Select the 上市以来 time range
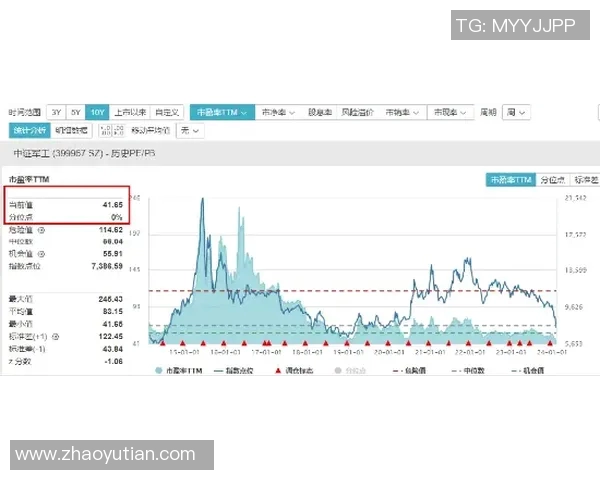Screen dimensions: 600x480 click(130, 112)
